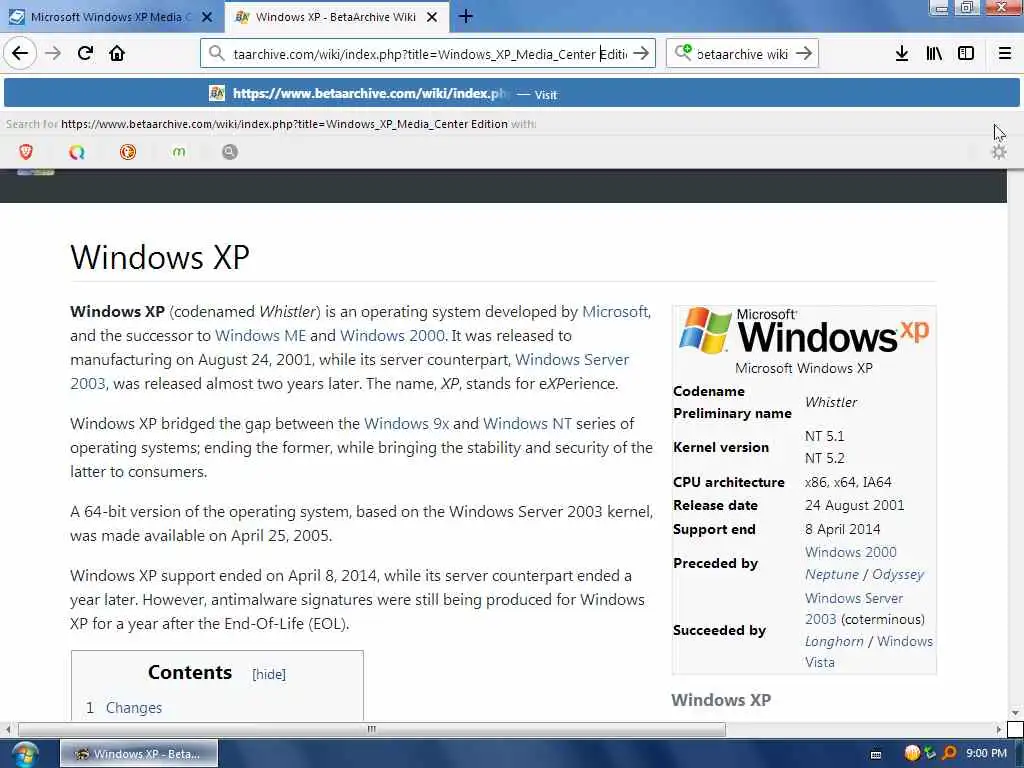Follow the Windows 9x link
The height and width of the screenshot is (768, 1024).
point(406,424)
